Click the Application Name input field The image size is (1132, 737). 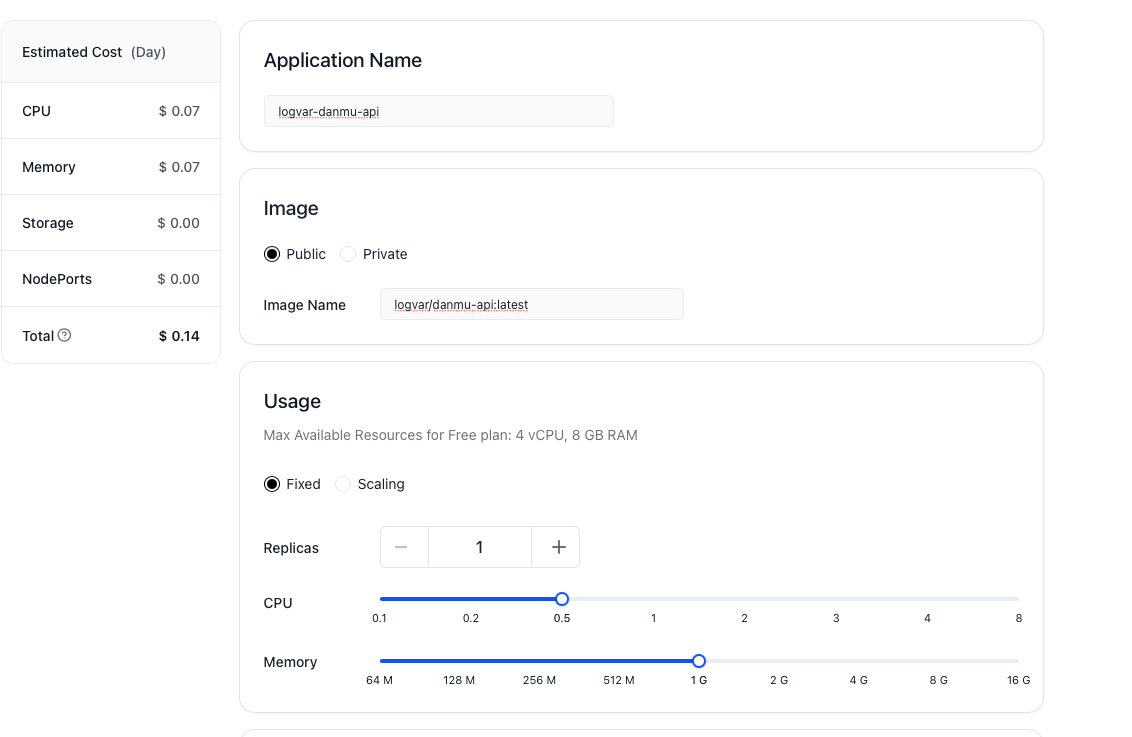[438, 111]
